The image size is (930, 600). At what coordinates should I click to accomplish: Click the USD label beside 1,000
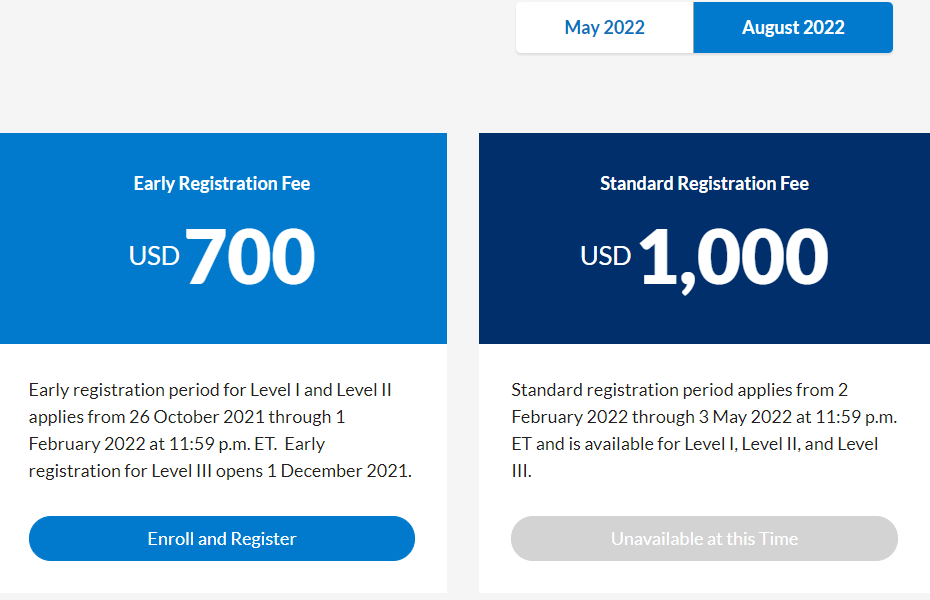606,257
